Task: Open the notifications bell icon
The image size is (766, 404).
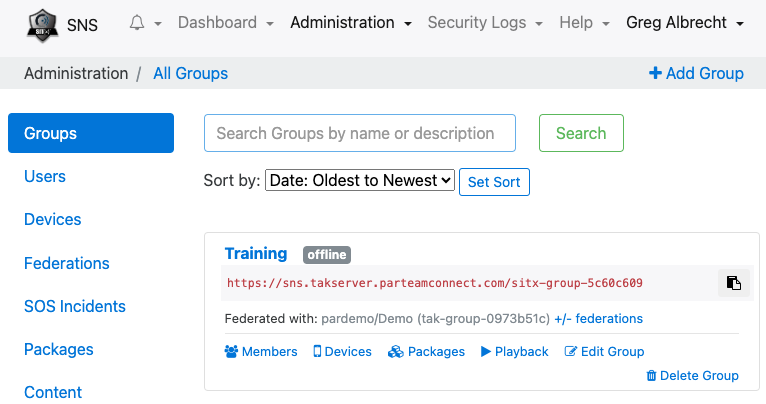Action: (137, 23)
